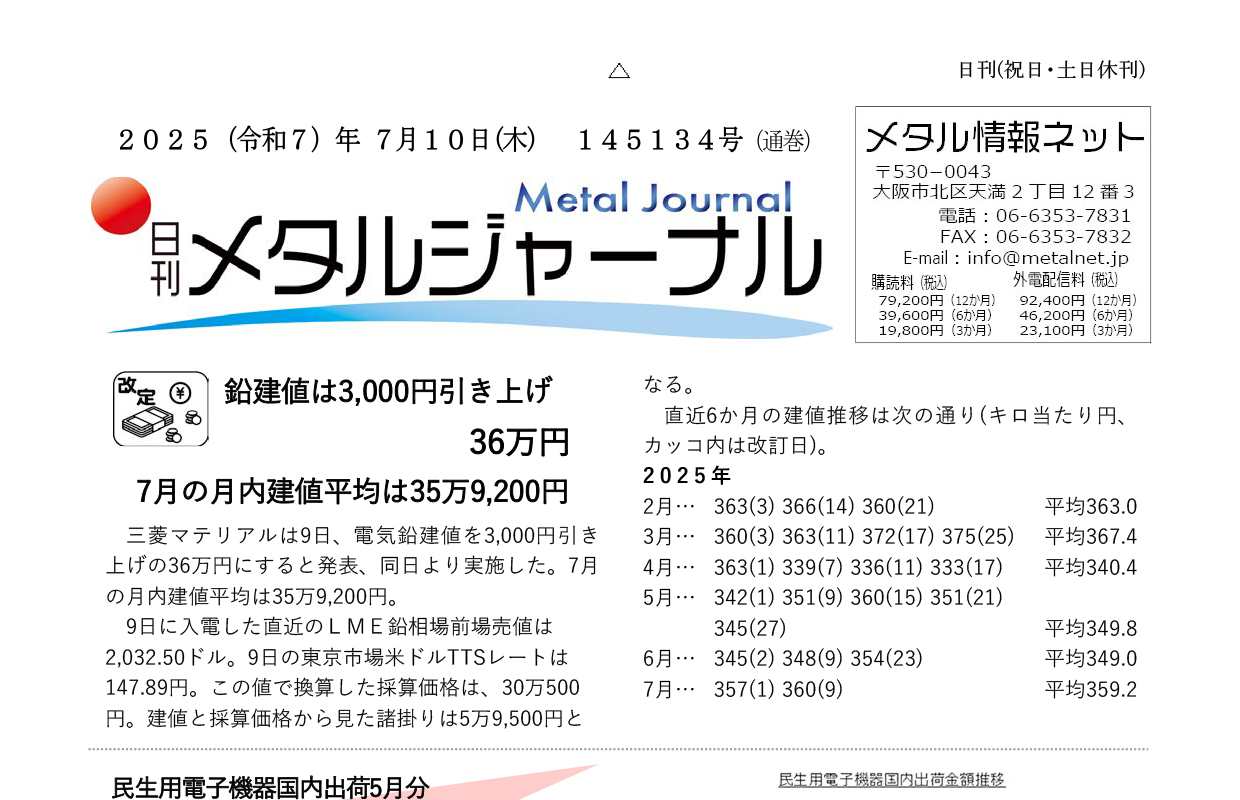Click the メタル情報ネット company heading

pos(1003,136)
